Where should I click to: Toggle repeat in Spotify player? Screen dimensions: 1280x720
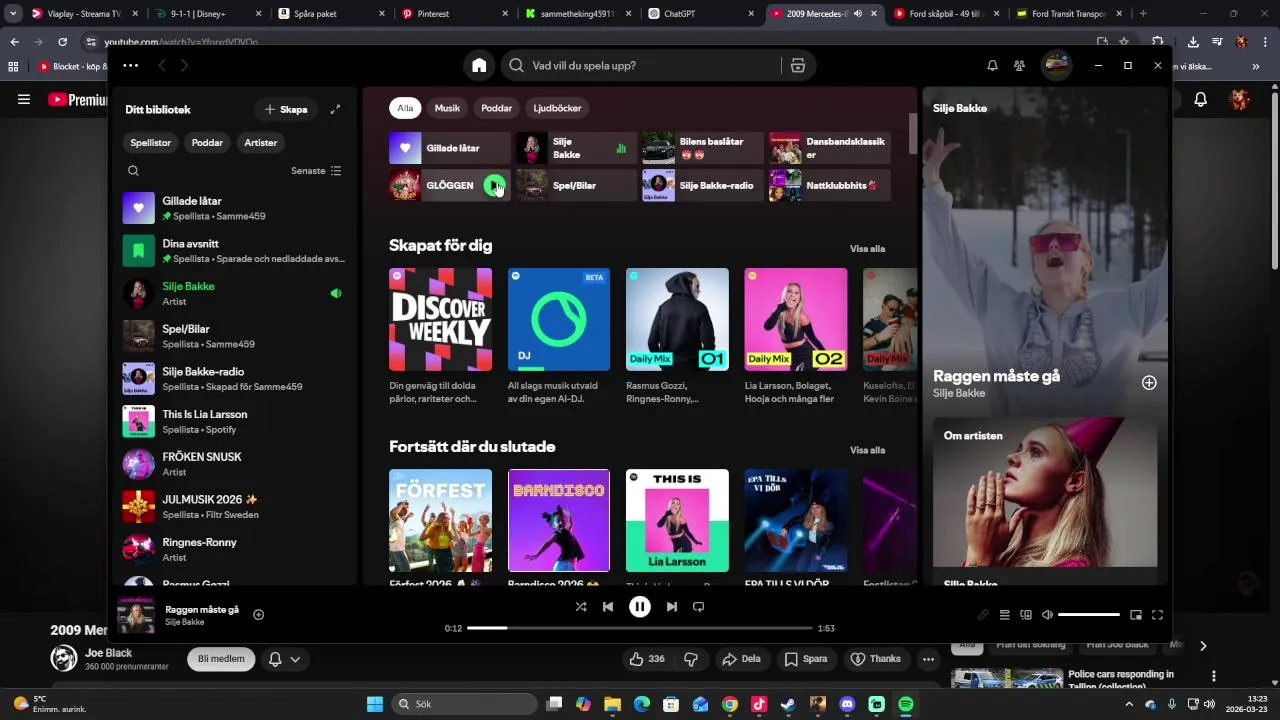pyautogui.click(x=699, y=606)
